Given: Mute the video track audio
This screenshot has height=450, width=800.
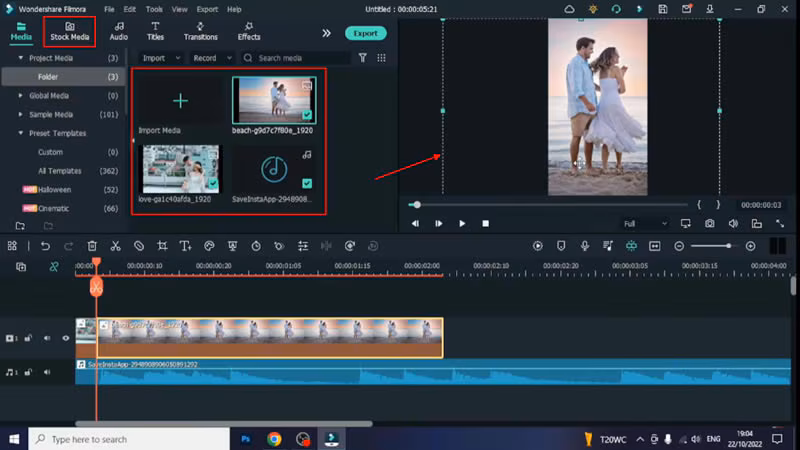Looking at the screenshot, I should 47,338.
